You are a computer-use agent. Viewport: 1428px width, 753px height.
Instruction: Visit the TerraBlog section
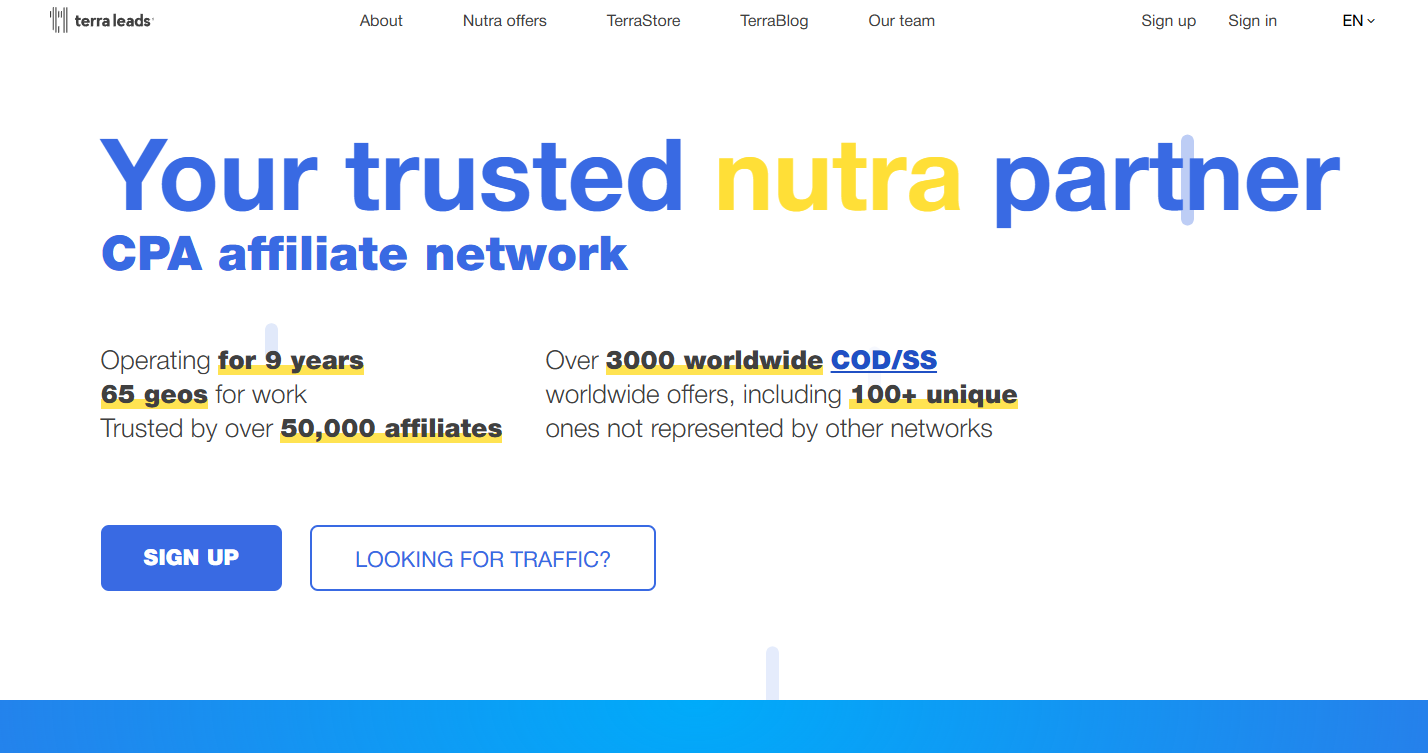pyautogui.click(x=774, y=21)
